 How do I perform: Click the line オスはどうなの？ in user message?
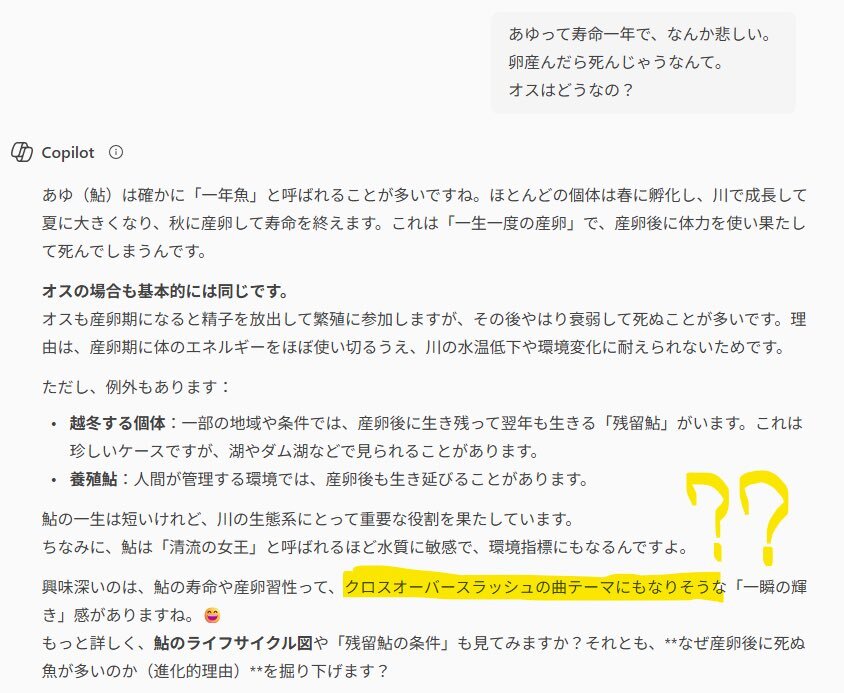[572, 90]
